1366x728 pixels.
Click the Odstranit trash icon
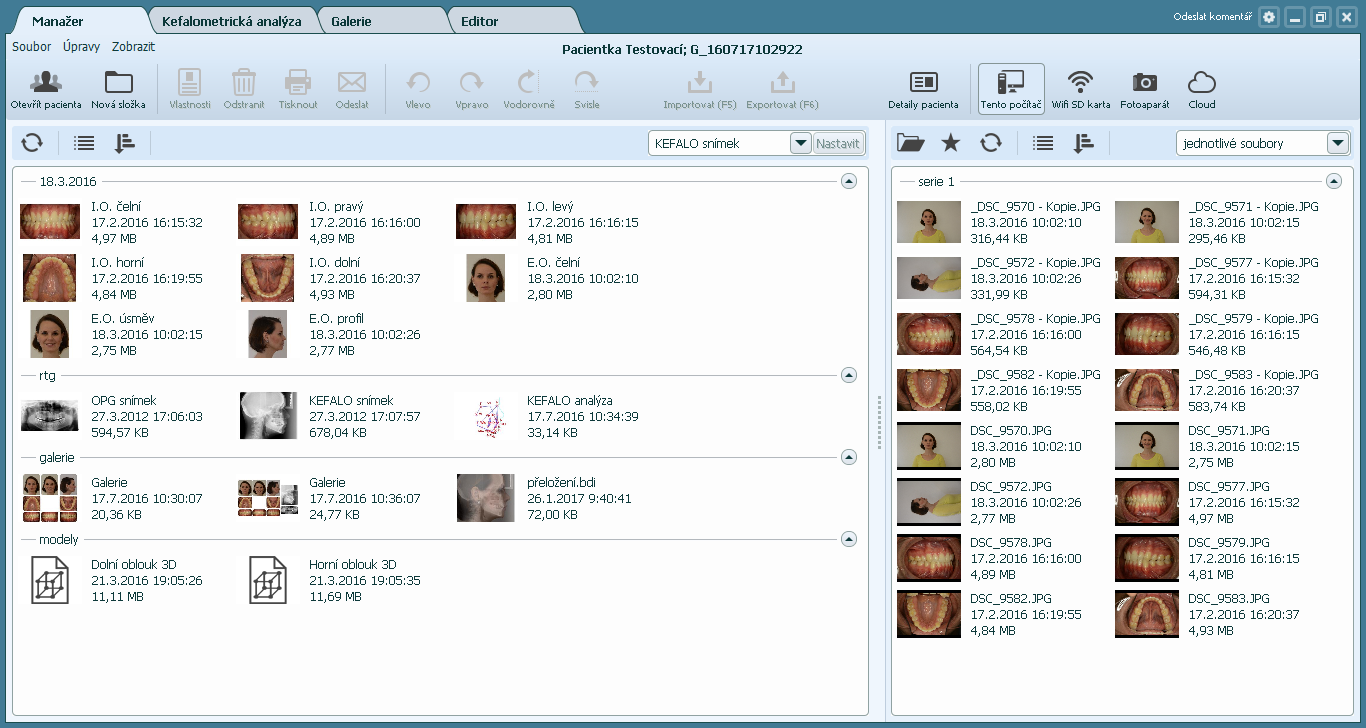(x=244, y=90)
